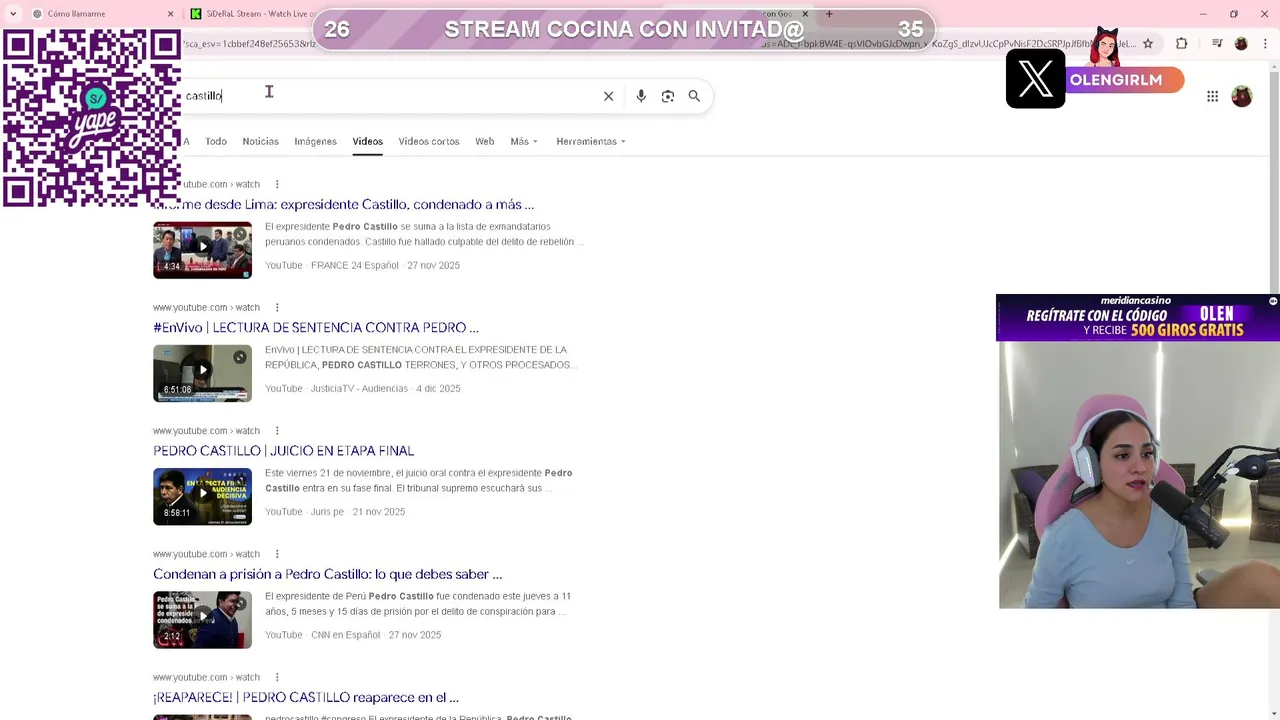Image resolution: width=1280 pixels, height=720 pixels.
Task: Click the 'CNN en Español' source text
Action: coord(345,635)
